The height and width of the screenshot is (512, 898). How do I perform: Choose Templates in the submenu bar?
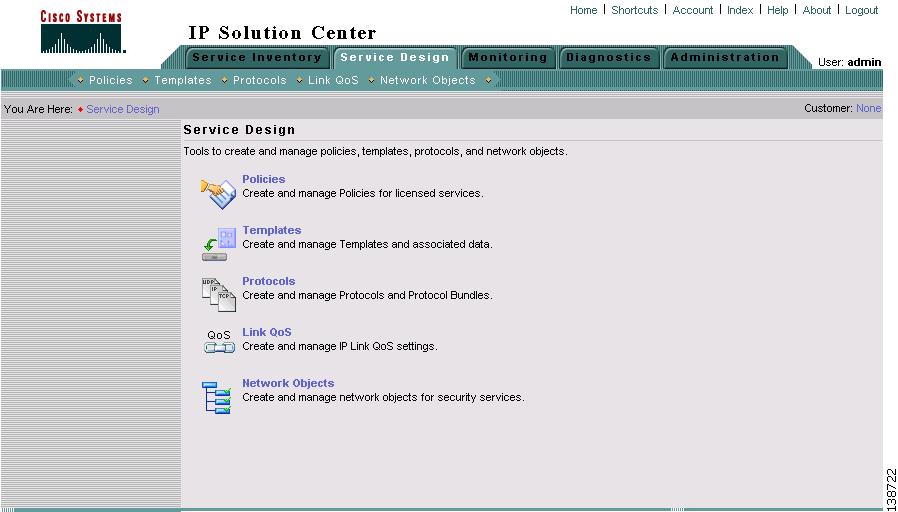(183, 80)
